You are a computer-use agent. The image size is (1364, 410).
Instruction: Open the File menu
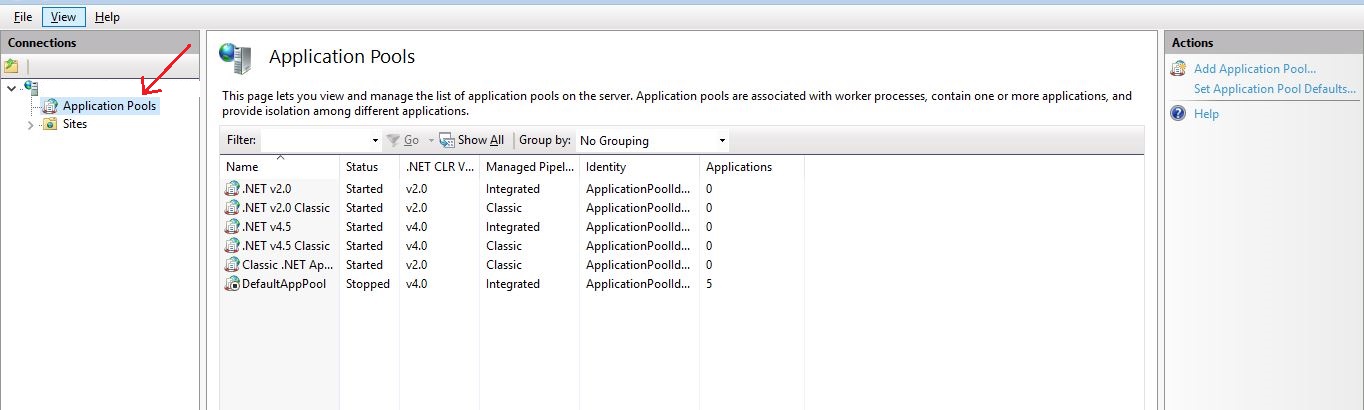tap(22, 17)
